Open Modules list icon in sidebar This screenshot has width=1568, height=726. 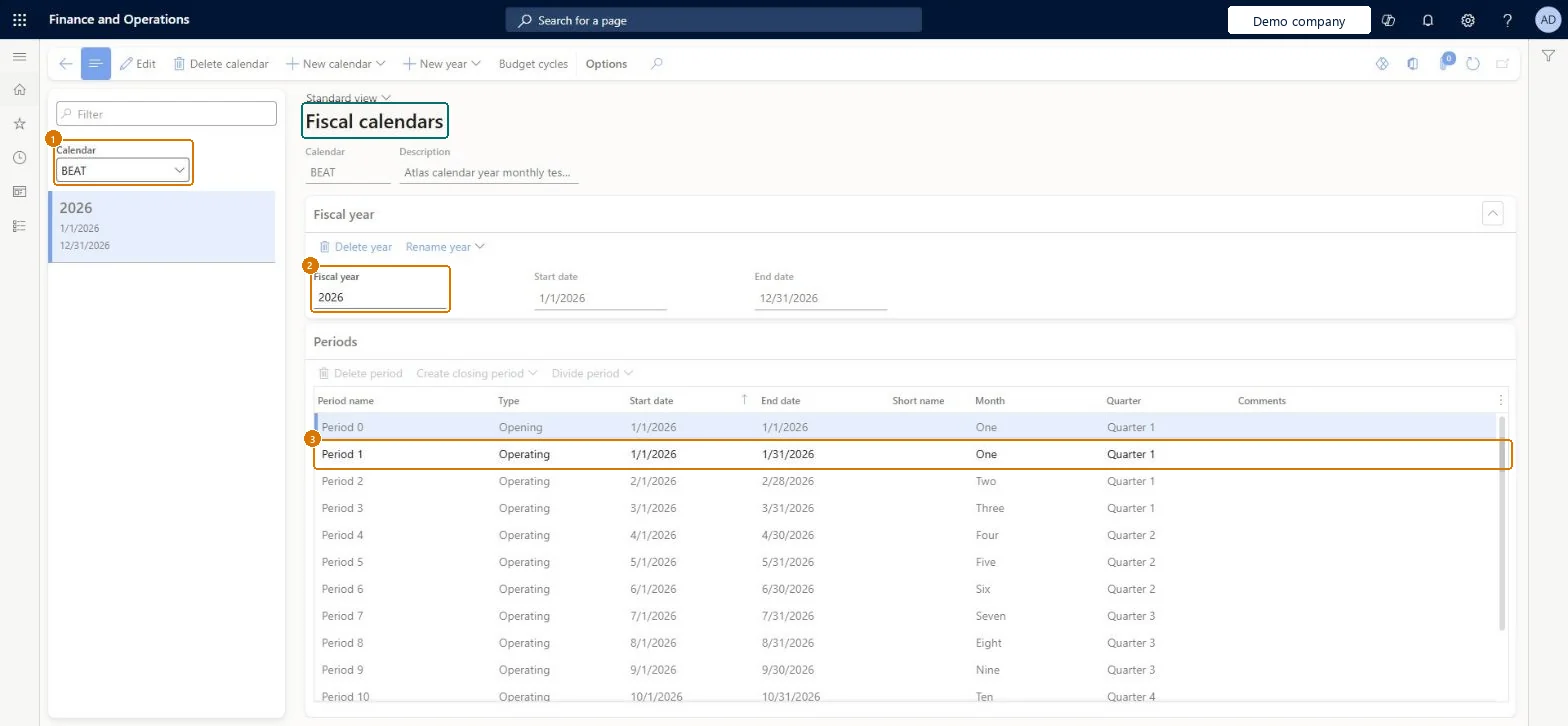point(19,226)
